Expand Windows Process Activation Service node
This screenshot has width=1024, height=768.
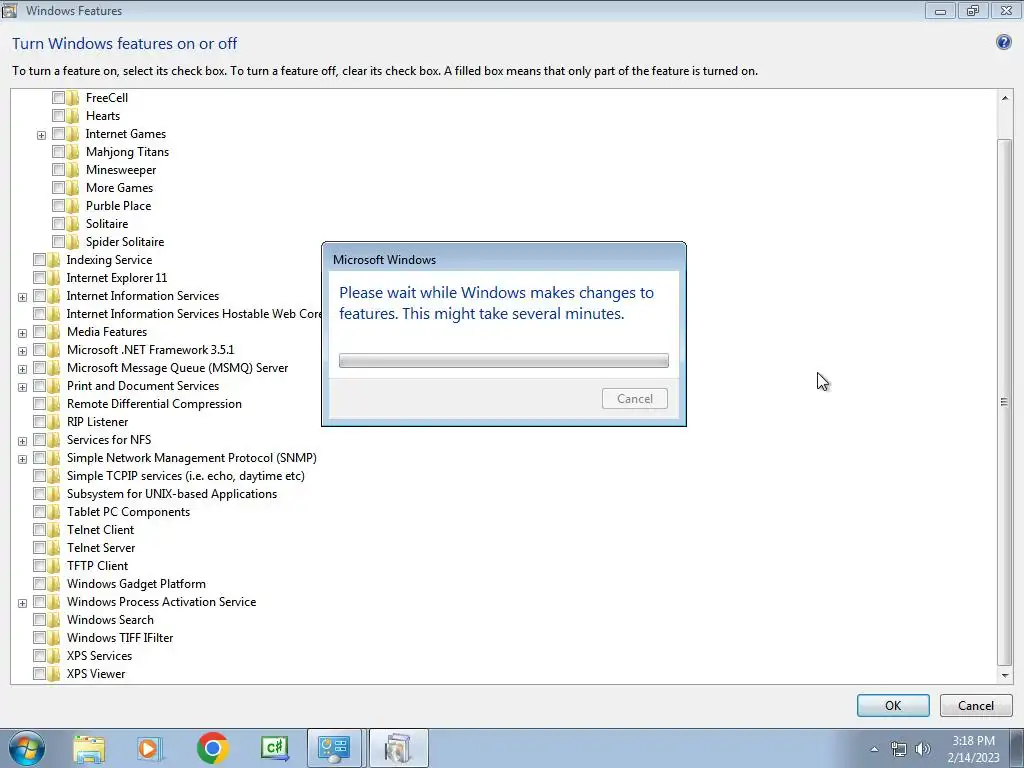(22, 603)
